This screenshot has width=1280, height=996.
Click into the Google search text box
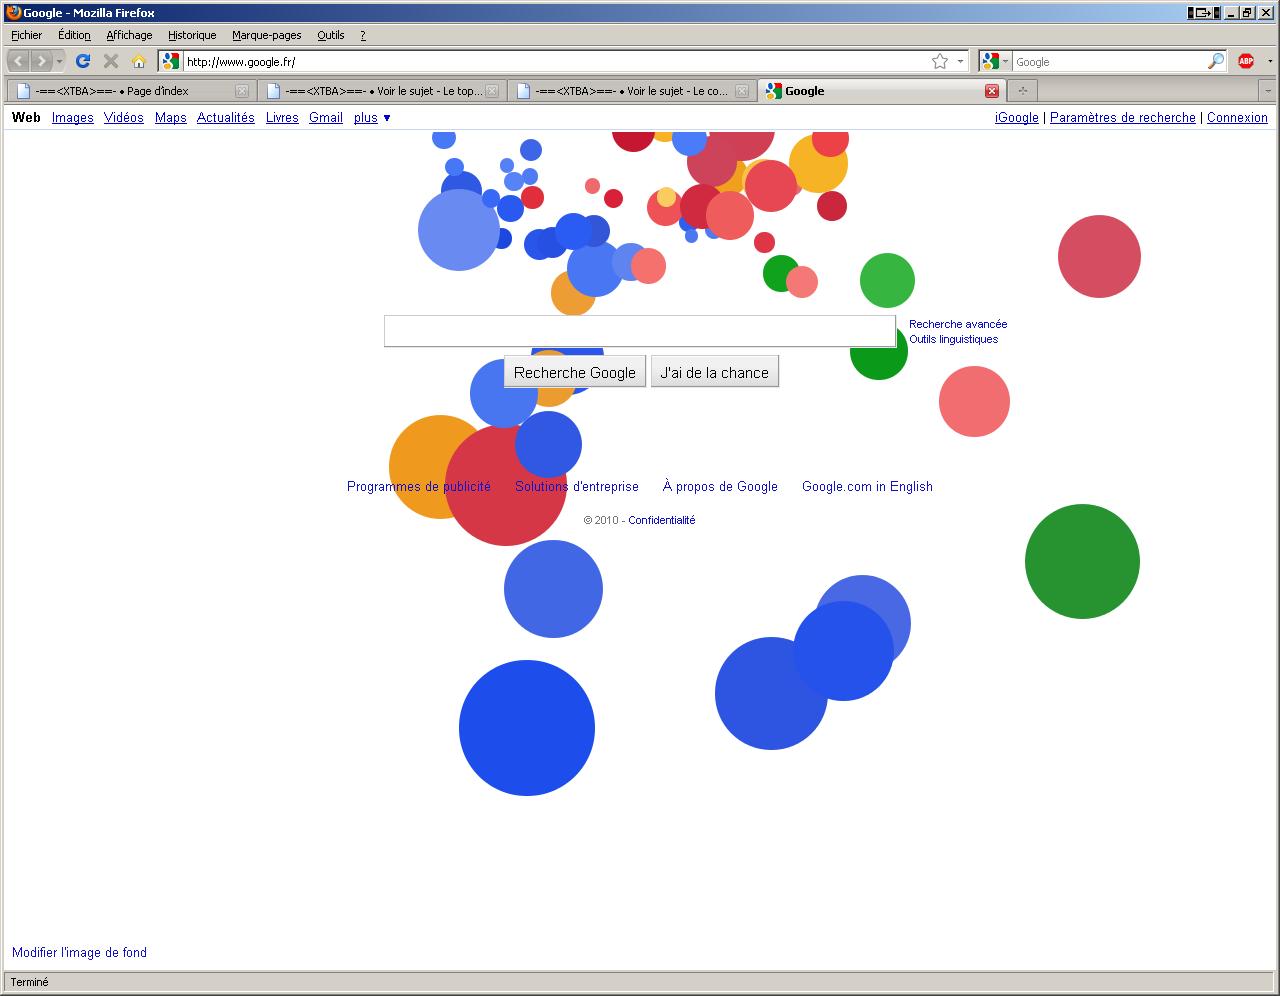(x=640, y=331)
